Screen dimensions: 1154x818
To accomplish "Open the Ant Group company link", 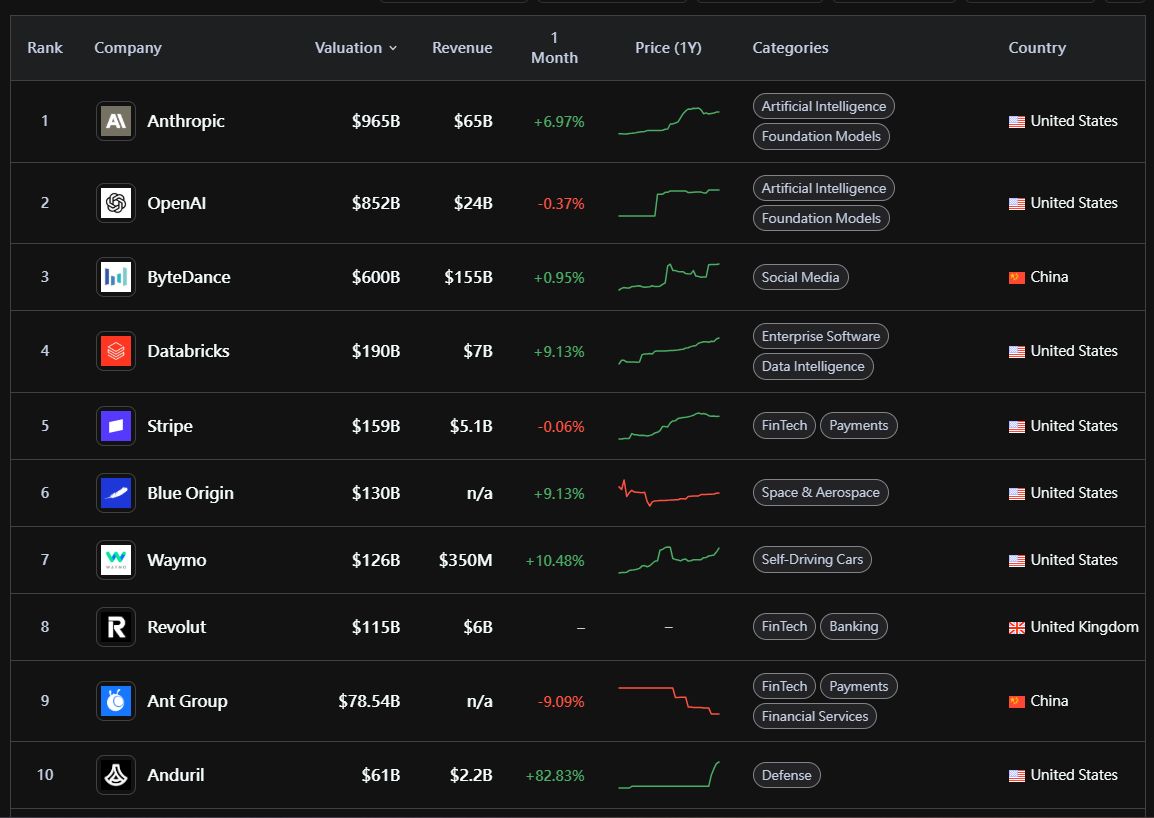I will pyautogui.click(x=187, y=702).
